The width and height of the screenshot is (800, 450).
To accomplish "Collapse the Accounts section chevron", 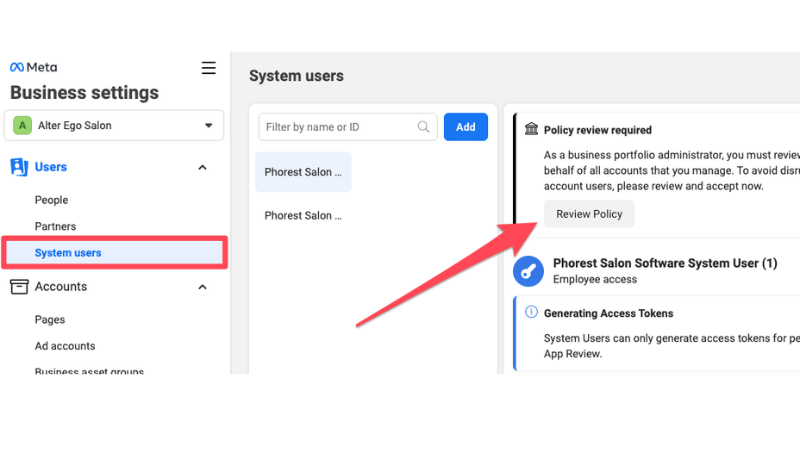I will tap(202, 287).
